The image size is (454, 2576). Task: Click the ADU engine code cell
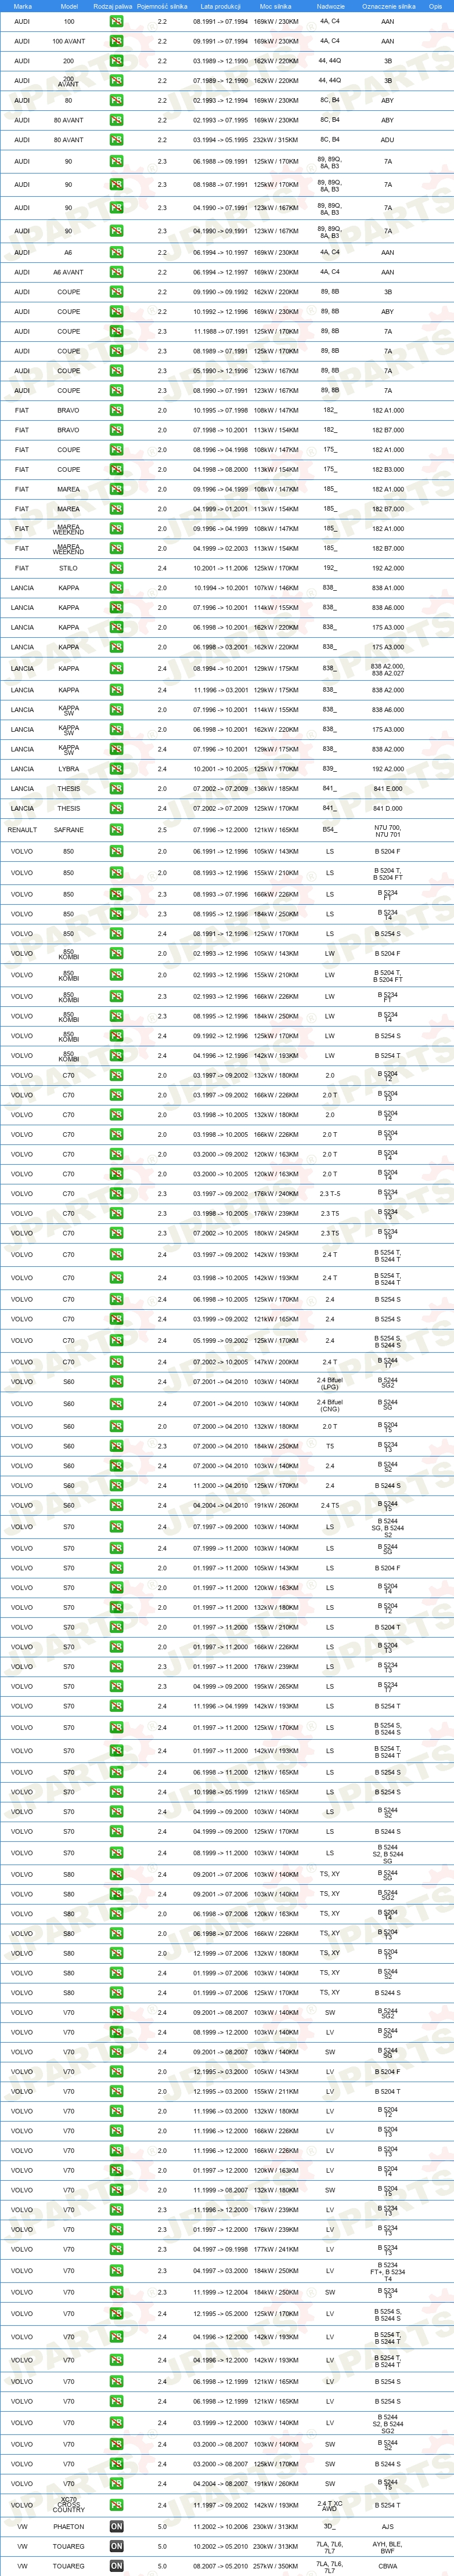(x=388, y=140)
